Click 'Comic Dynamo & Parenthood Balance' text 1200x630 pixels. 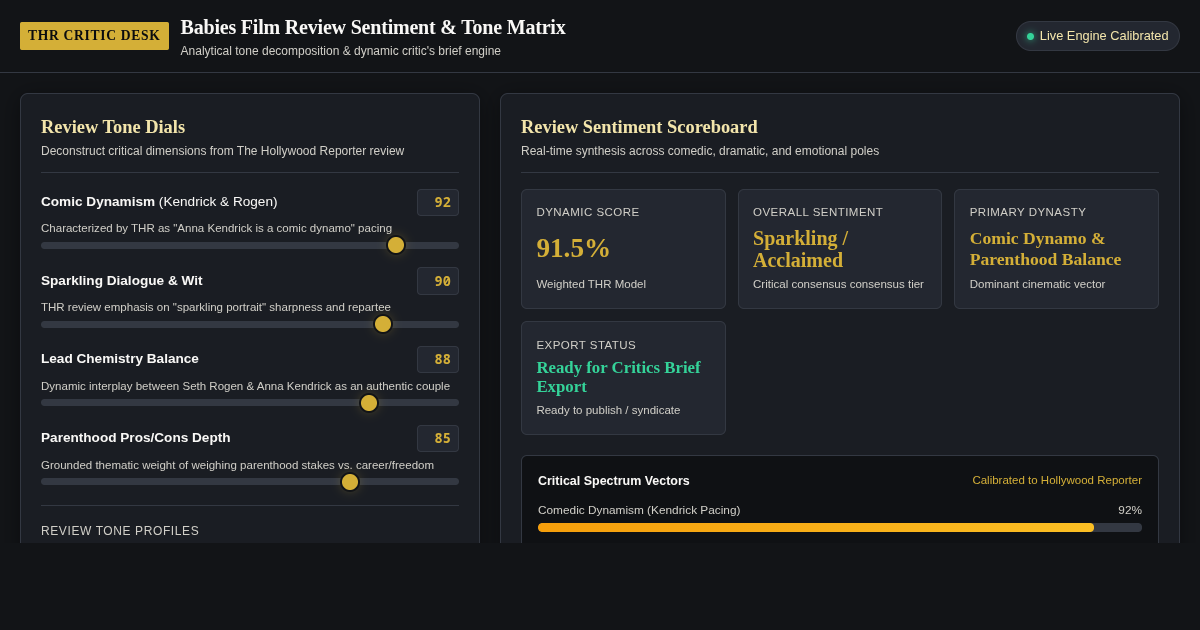[1045, 249]
